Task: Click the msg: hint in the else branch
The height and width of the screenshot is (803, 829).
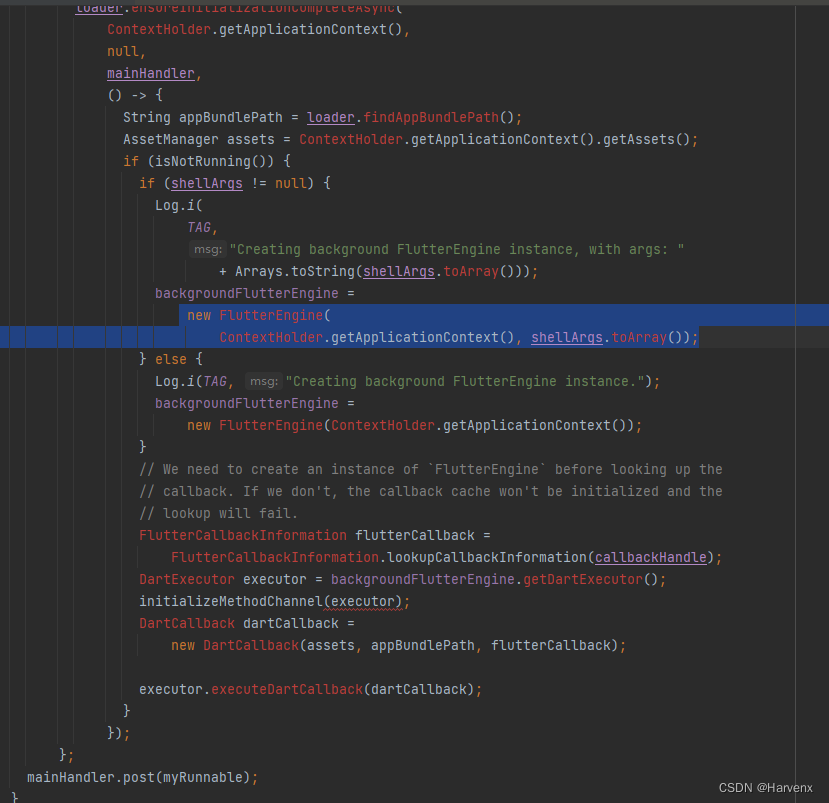Action: point(264,382)
